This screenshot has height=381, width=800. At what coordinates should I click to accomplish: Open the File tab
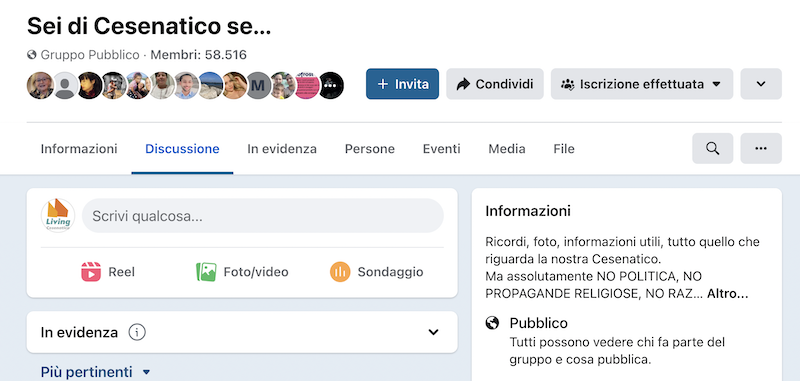[564, 149]
